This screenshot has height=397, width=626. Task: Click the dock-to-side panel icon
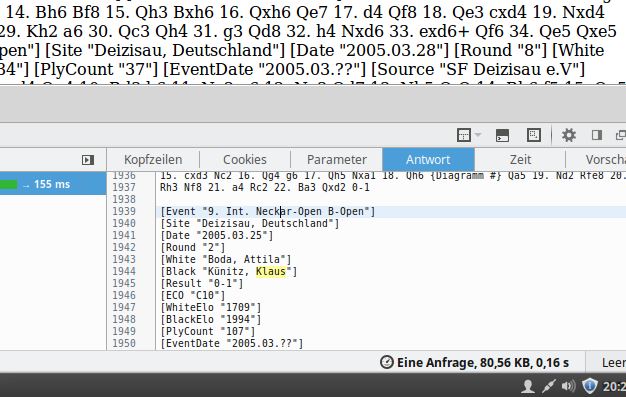tap(596, 135)
